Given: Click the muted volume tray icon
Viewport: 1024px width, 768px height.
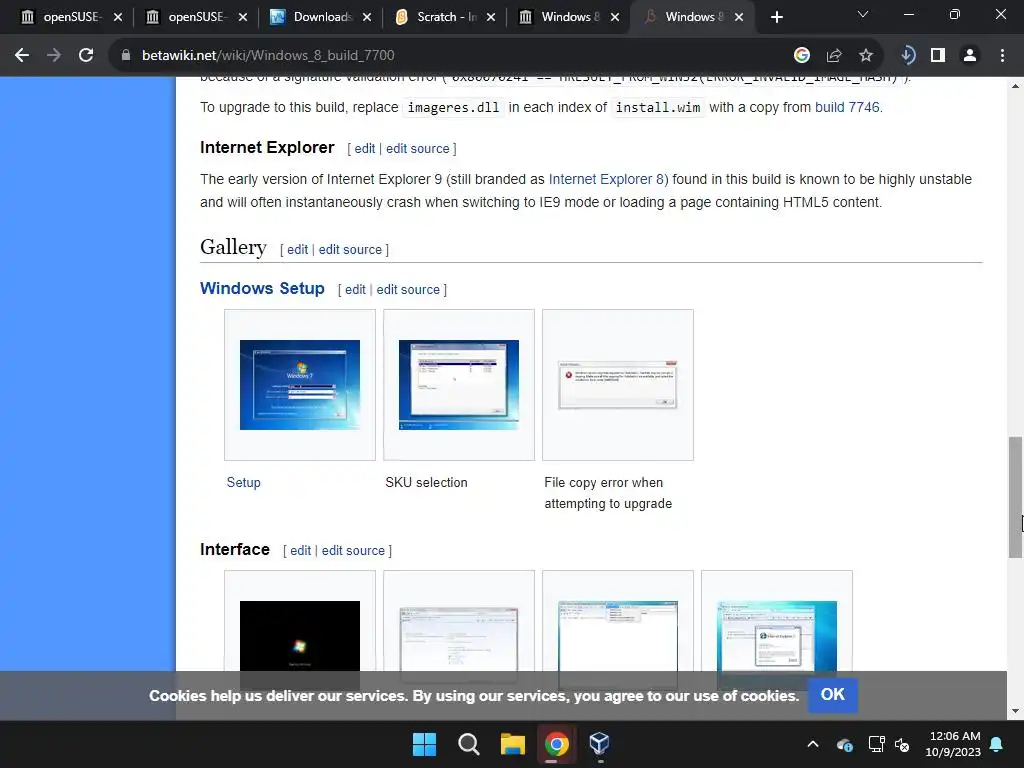Looking at the screenshot, I should click(902, 744).
